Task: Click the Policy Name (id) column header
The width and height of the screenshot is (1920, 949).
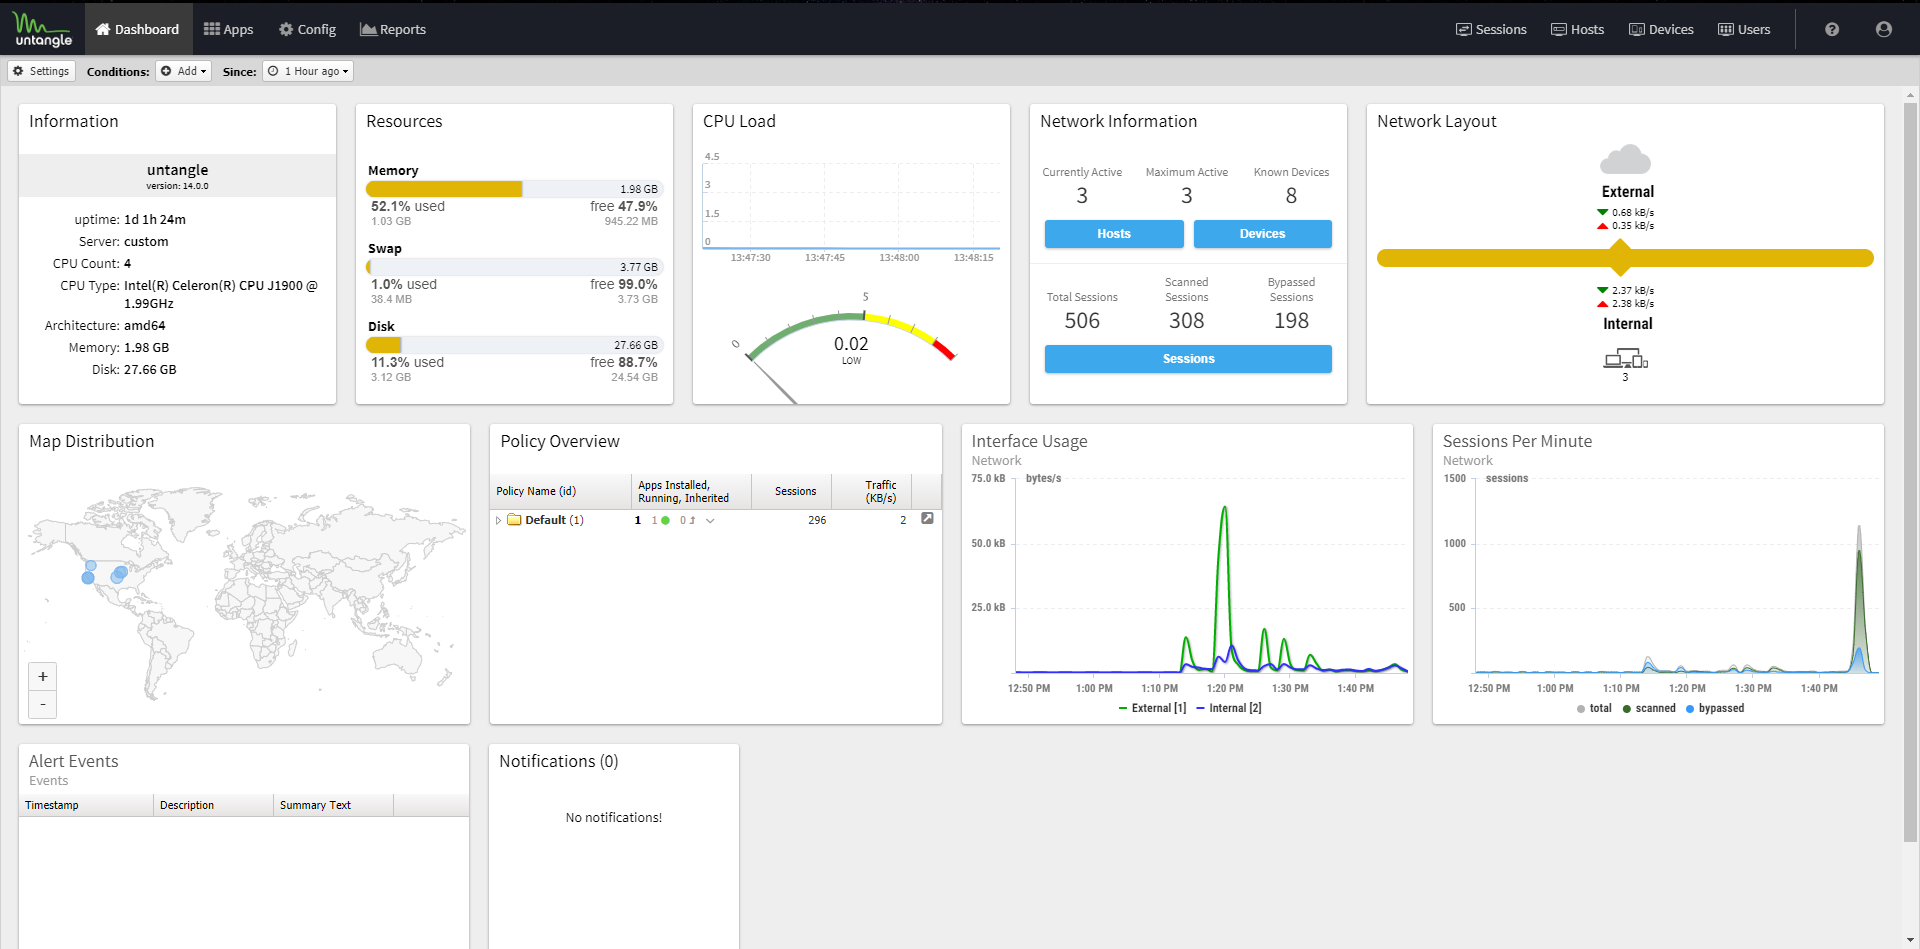Action: pyautogui.click(x=560, y=491)
